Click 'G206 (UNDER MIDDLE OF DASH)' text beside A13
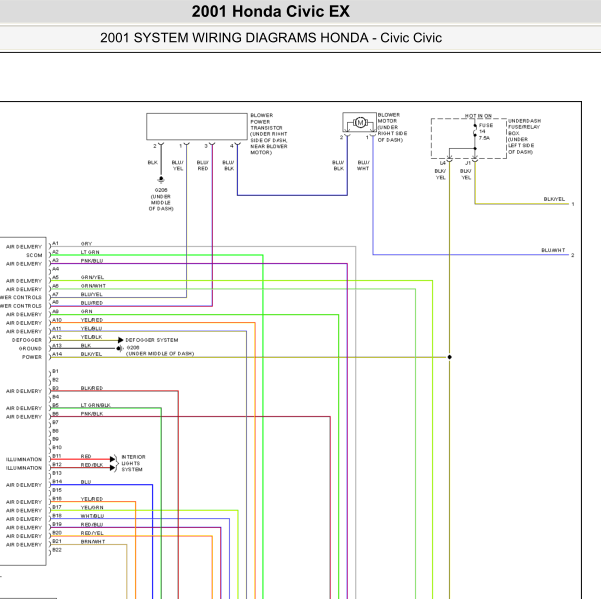 point(160,351)
